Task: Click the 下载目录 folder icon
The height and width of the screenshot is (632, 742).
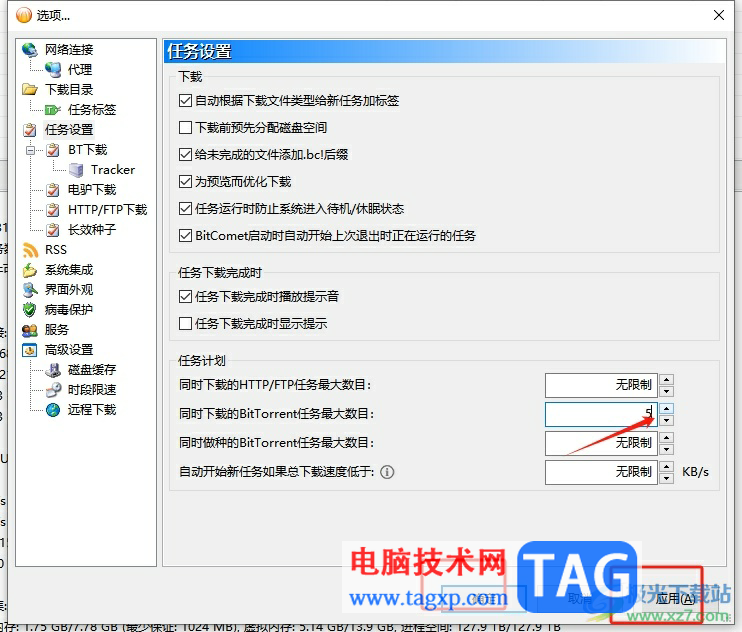Action: pyautogui.click(x=29, y=89)
